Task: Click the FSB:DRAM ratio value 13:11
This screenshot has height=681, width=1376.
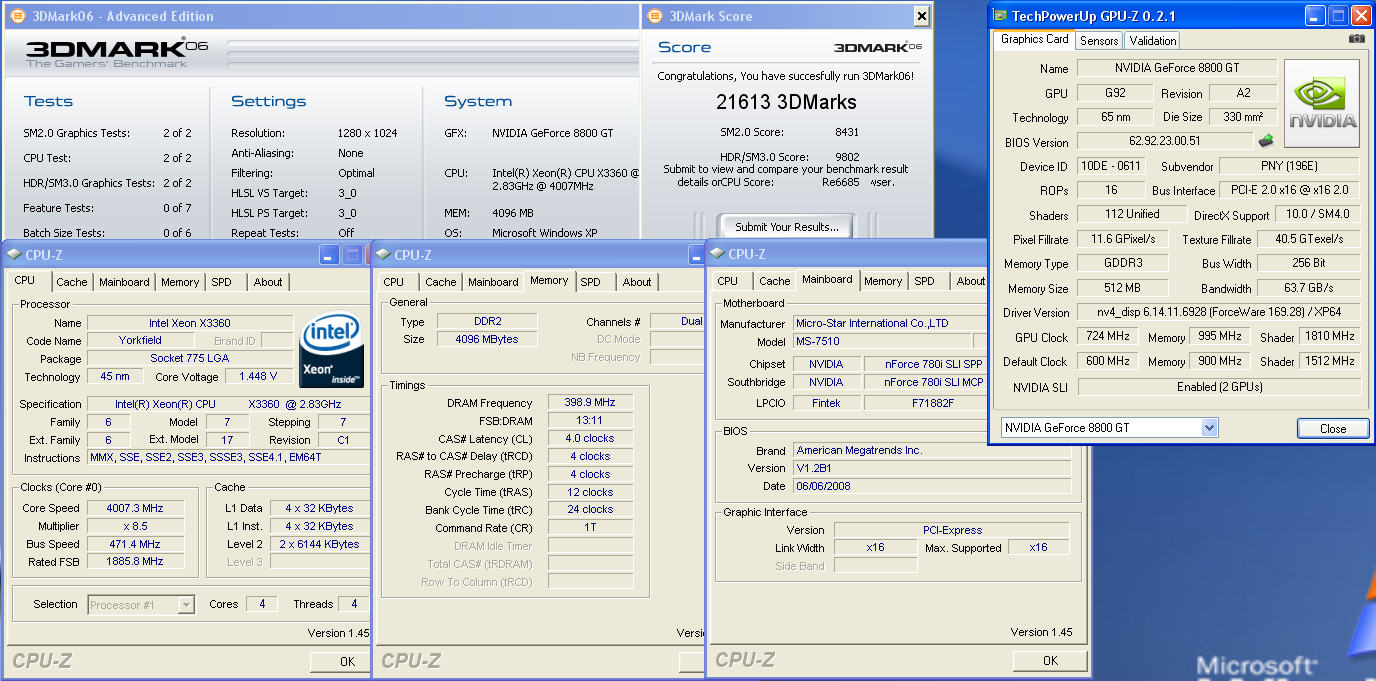Action: 589,420
